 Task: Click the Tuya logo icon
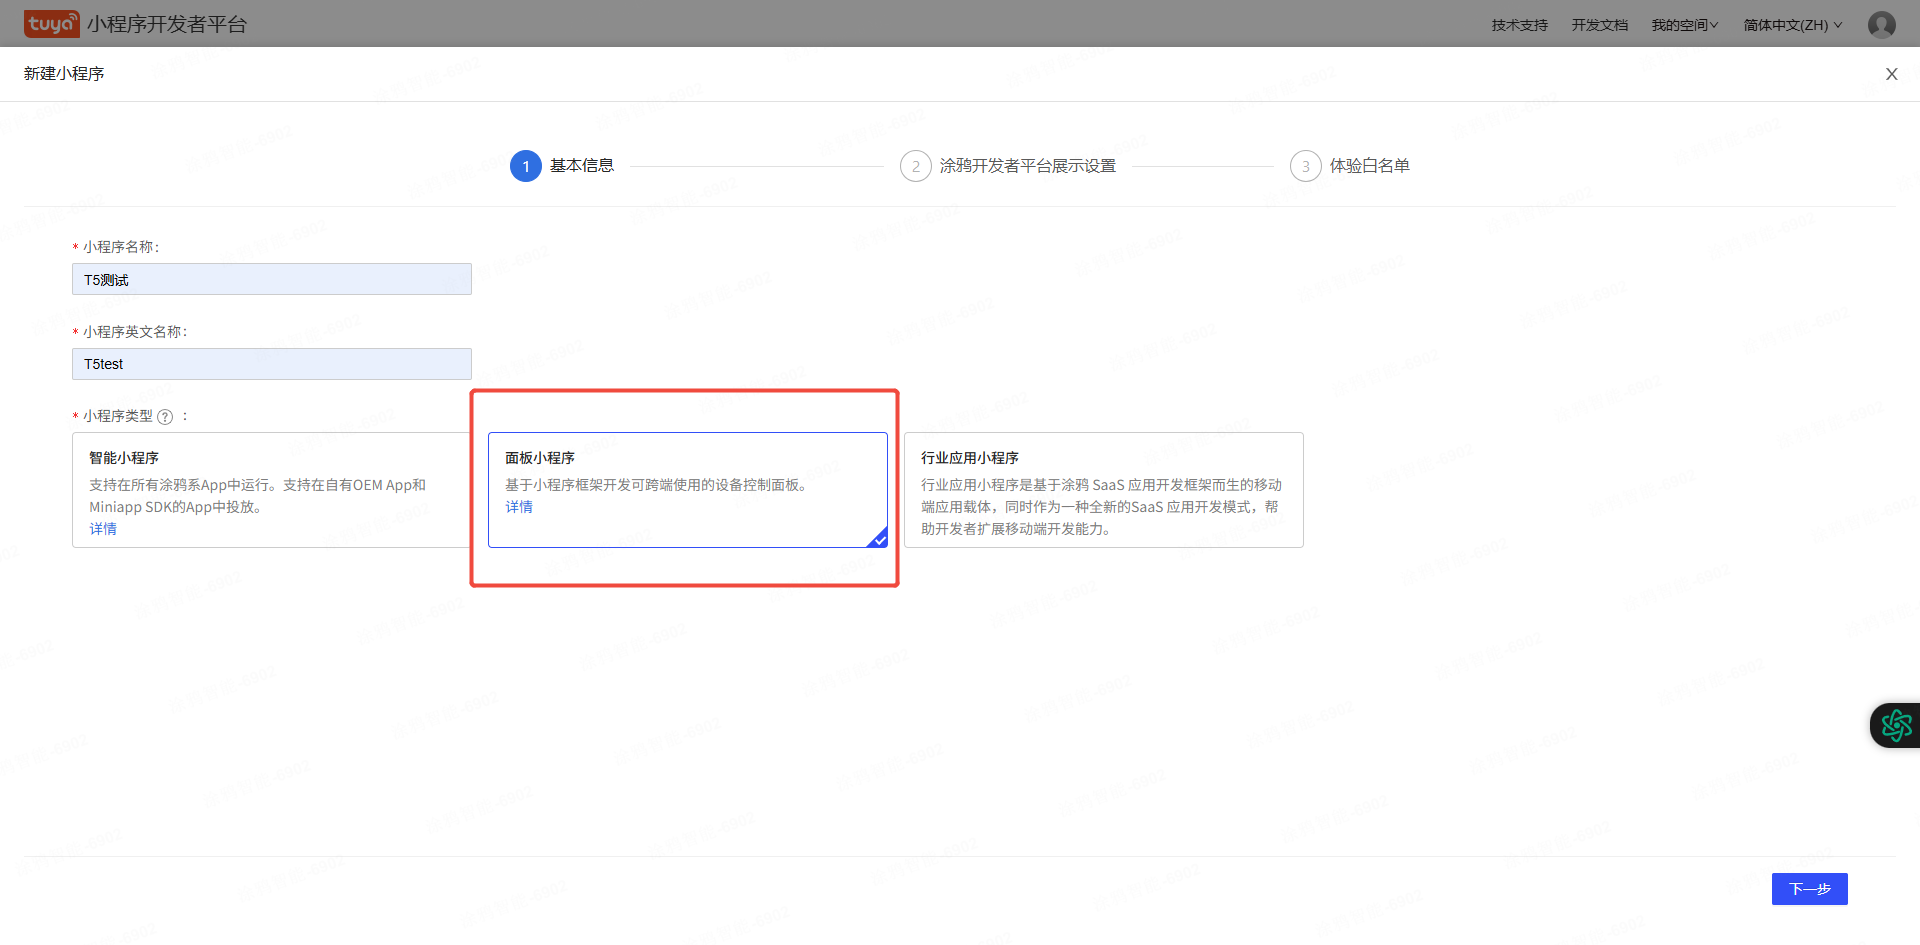point(52,24)
